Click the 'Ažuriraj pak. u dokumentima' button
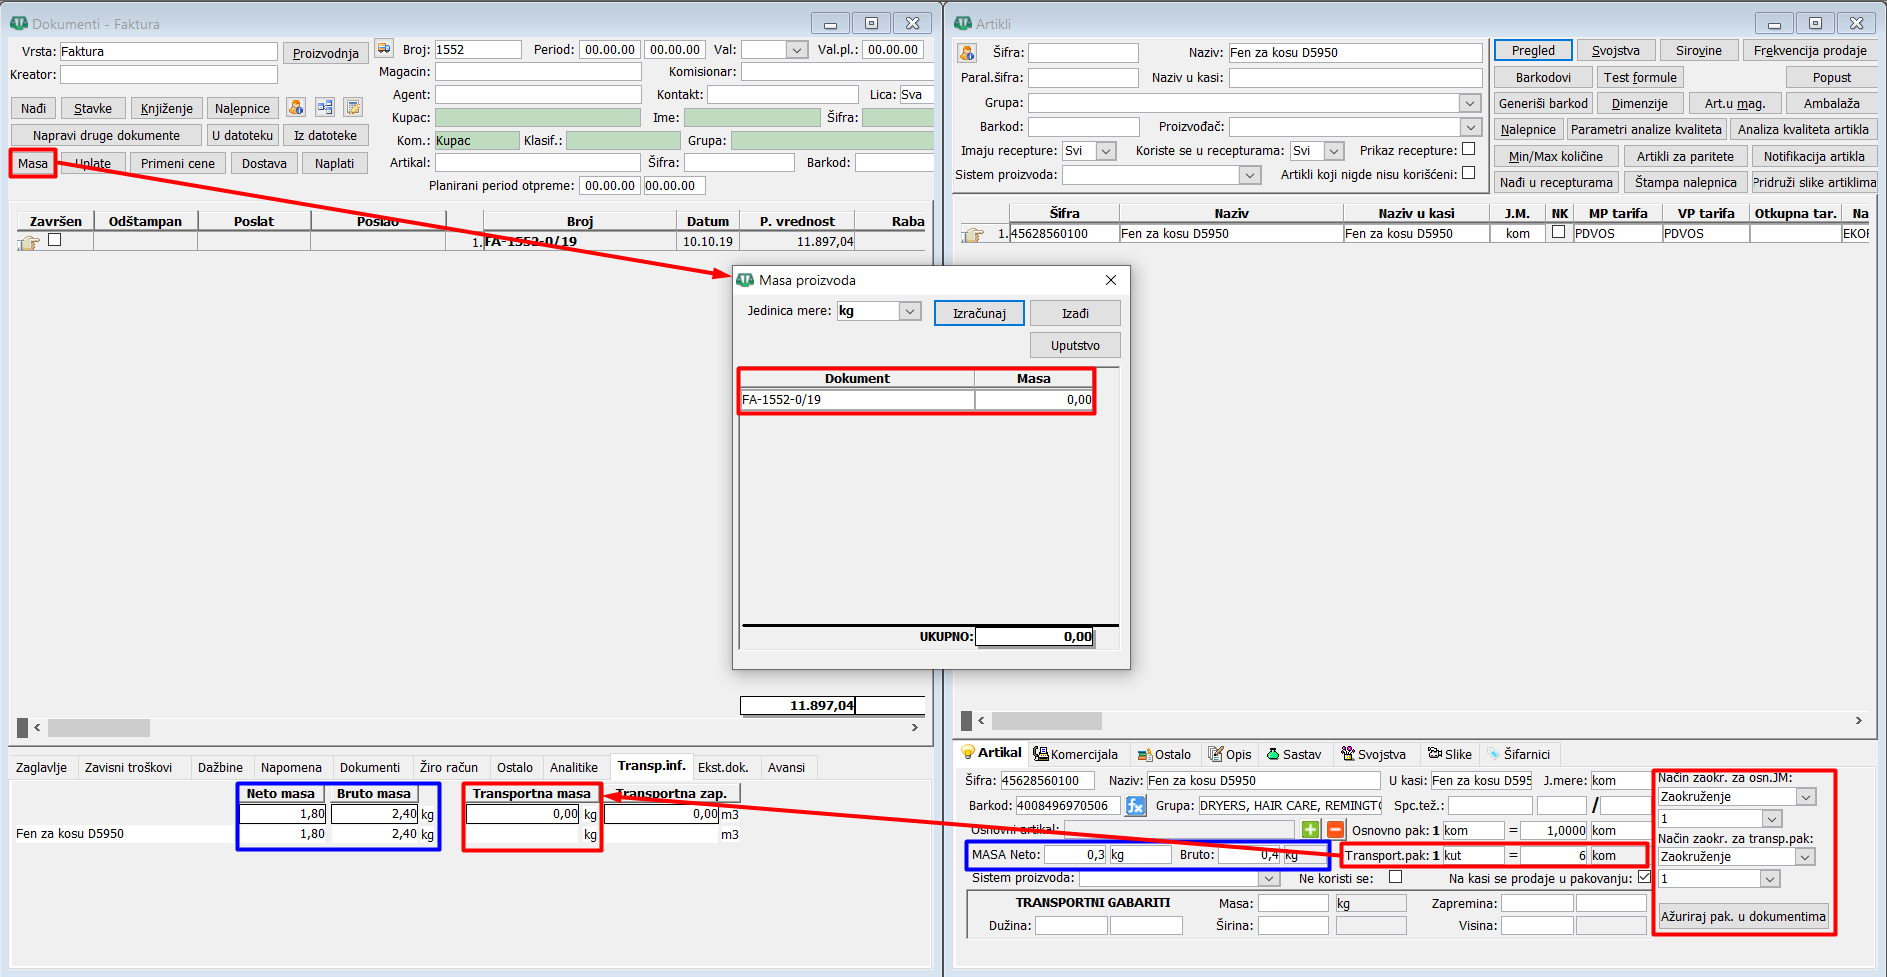1887x977 pixels. (1742, 916)
